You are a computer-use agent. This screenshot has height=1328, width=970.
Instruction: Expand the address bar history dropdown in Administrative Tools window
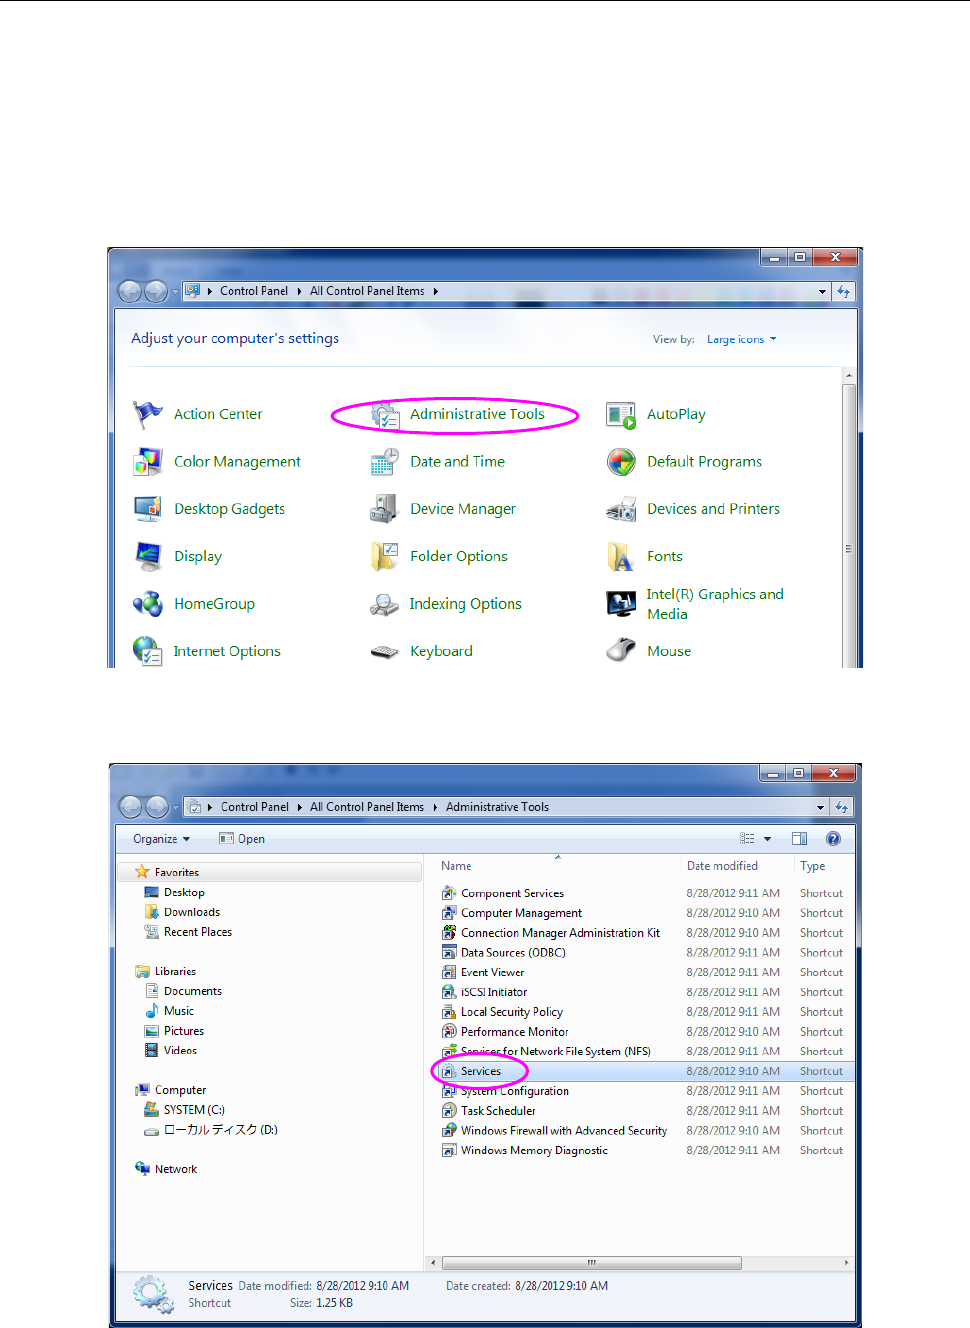click(820, 807)
